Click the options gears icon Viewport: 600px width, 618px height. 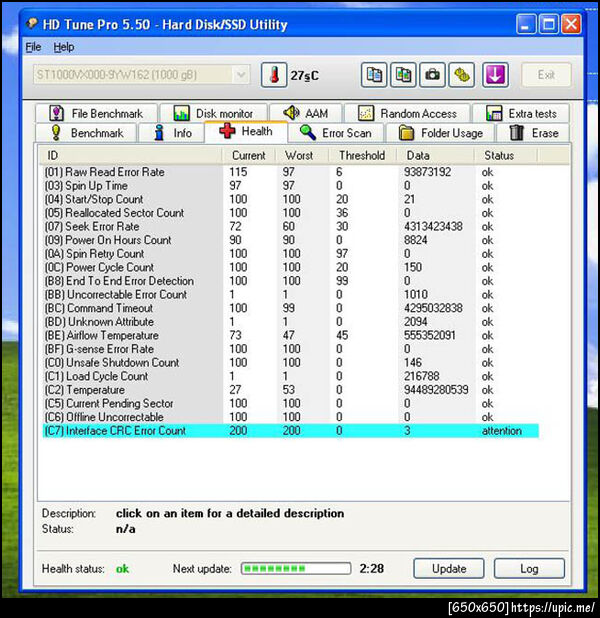[x=462, y=75]
